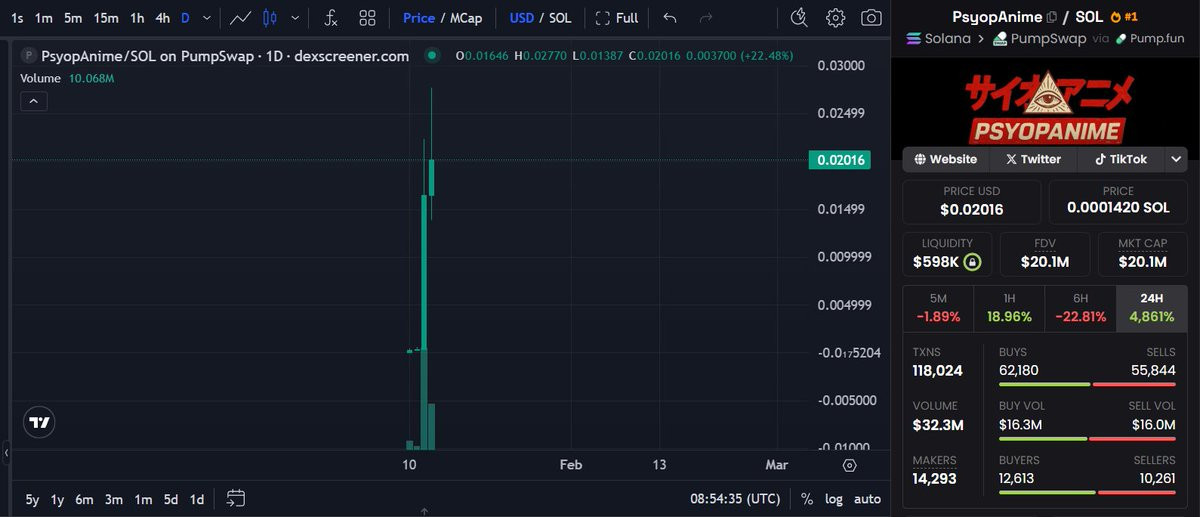Open go-to-date calendar icon
Viewport: 1200px width, 517px height.
(x=236, y=498)
